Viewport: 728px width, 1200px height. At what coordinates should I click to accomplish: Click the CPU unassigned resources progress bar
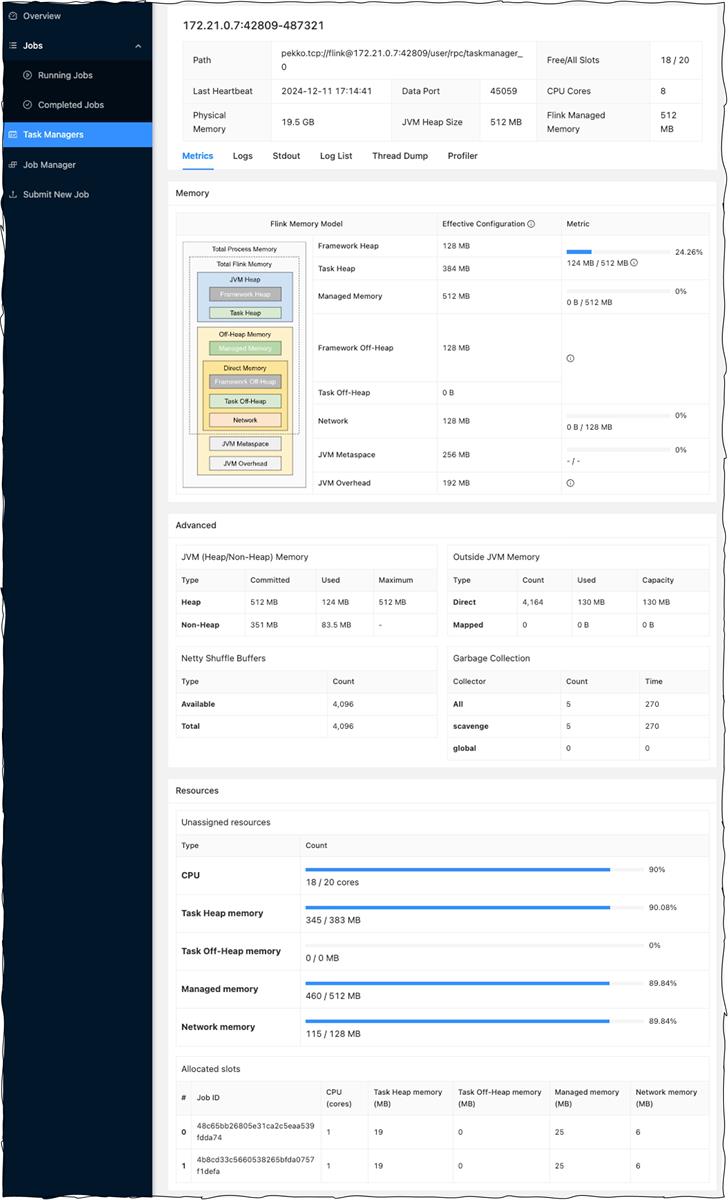[x=474, y=870]
